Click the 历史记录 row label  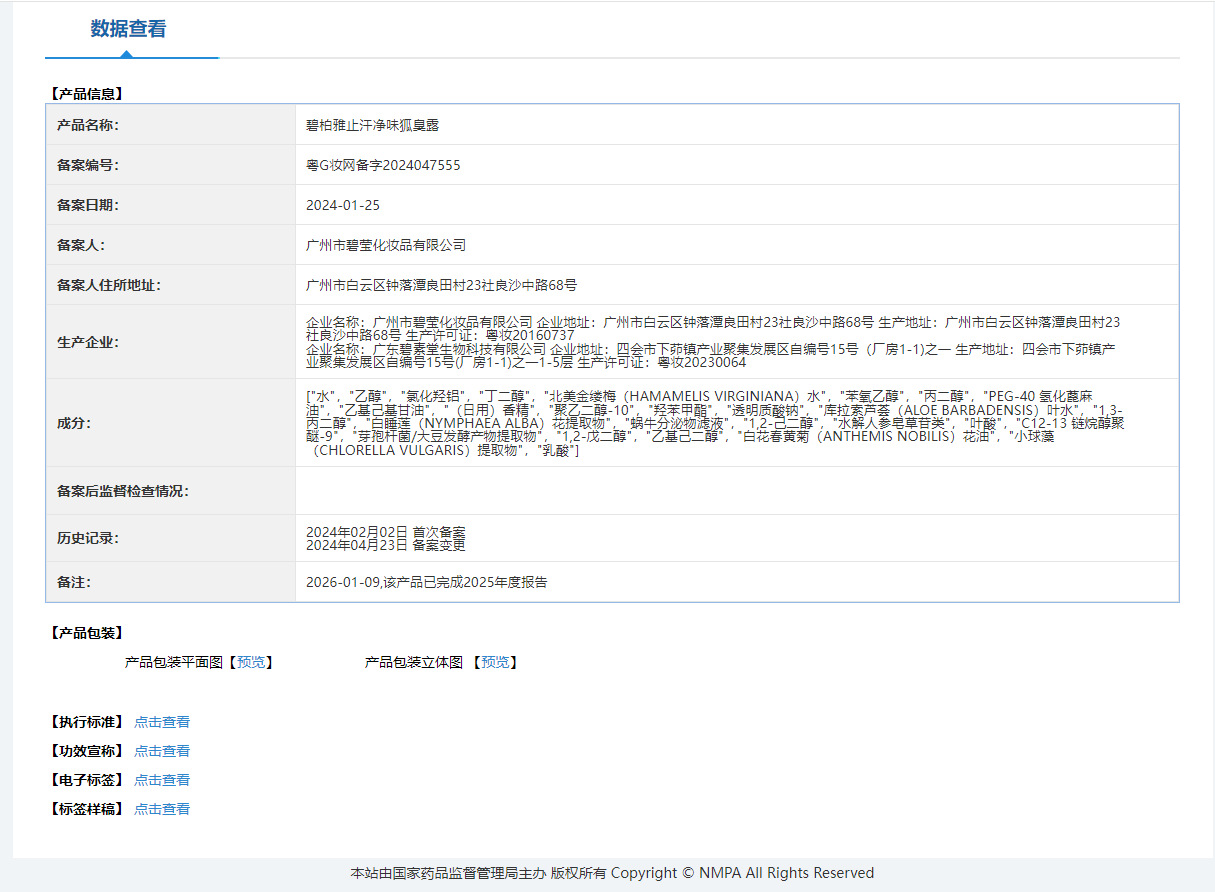click(88, 538)
